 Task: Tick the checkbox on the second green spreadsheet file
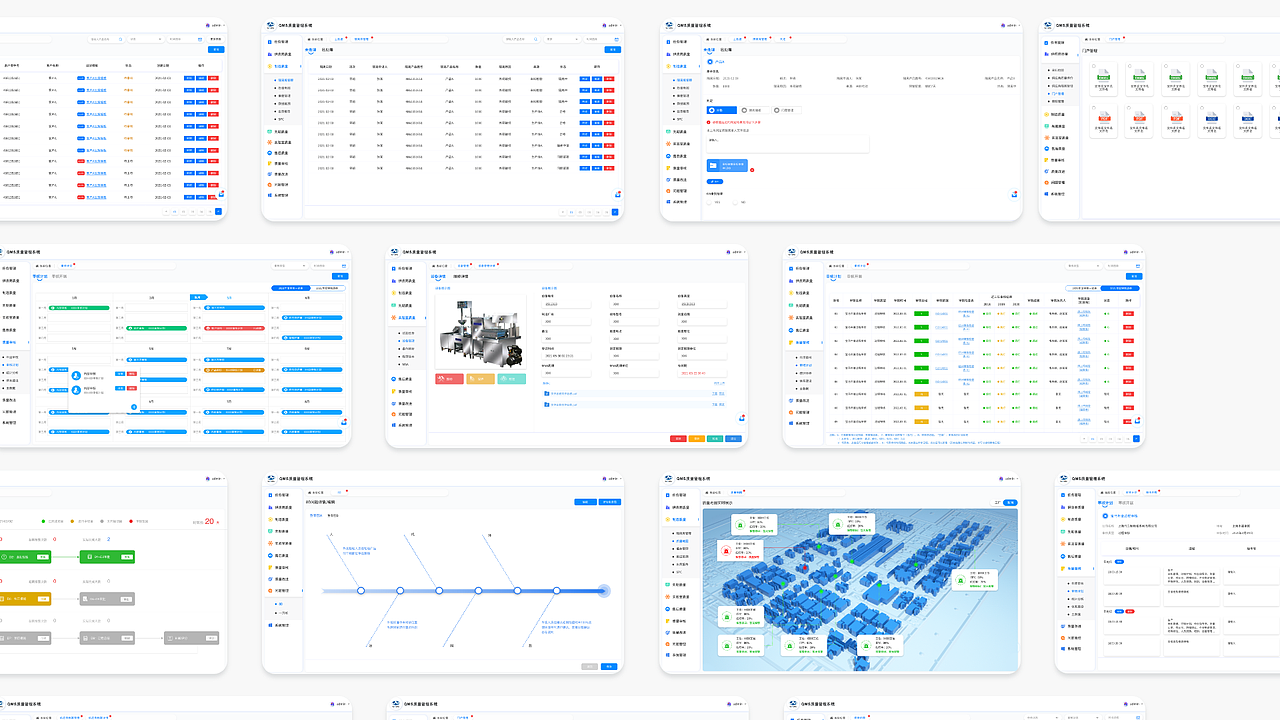pos(1130,66)
